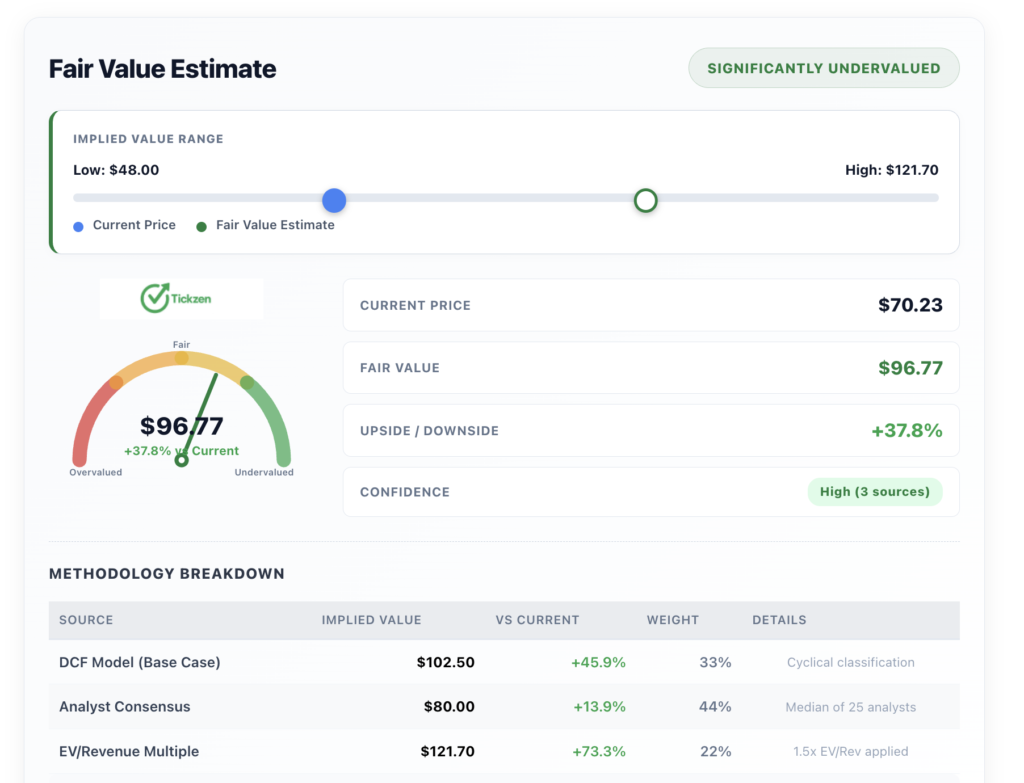The image size is (1024, 783).
Task: Click the Implied Value Range label
Action: pos(148,139)
